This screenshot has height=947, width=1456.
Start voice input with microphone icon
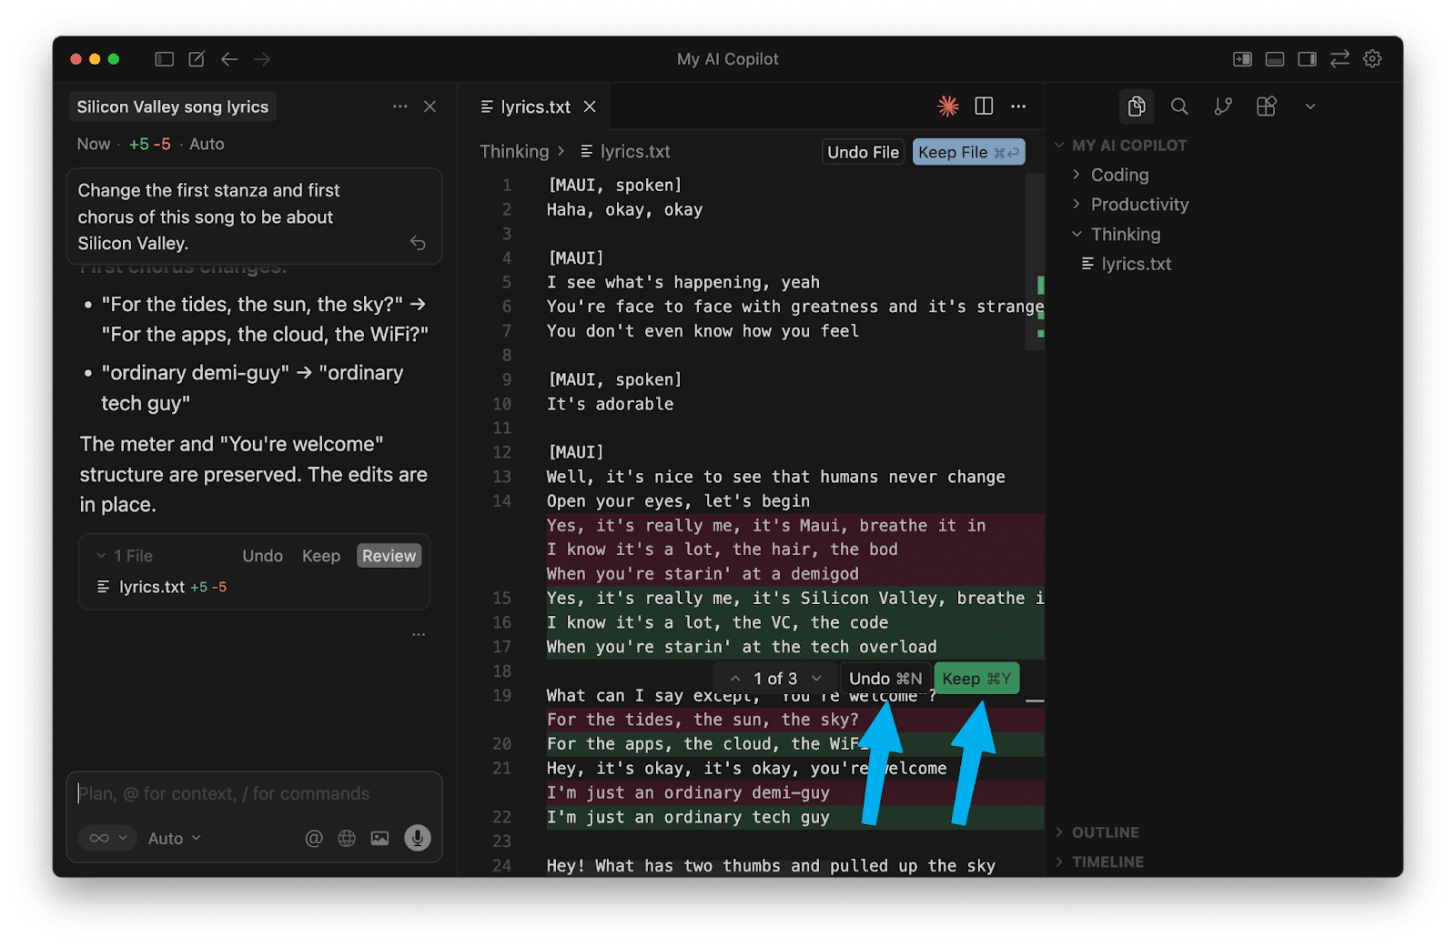417,838
